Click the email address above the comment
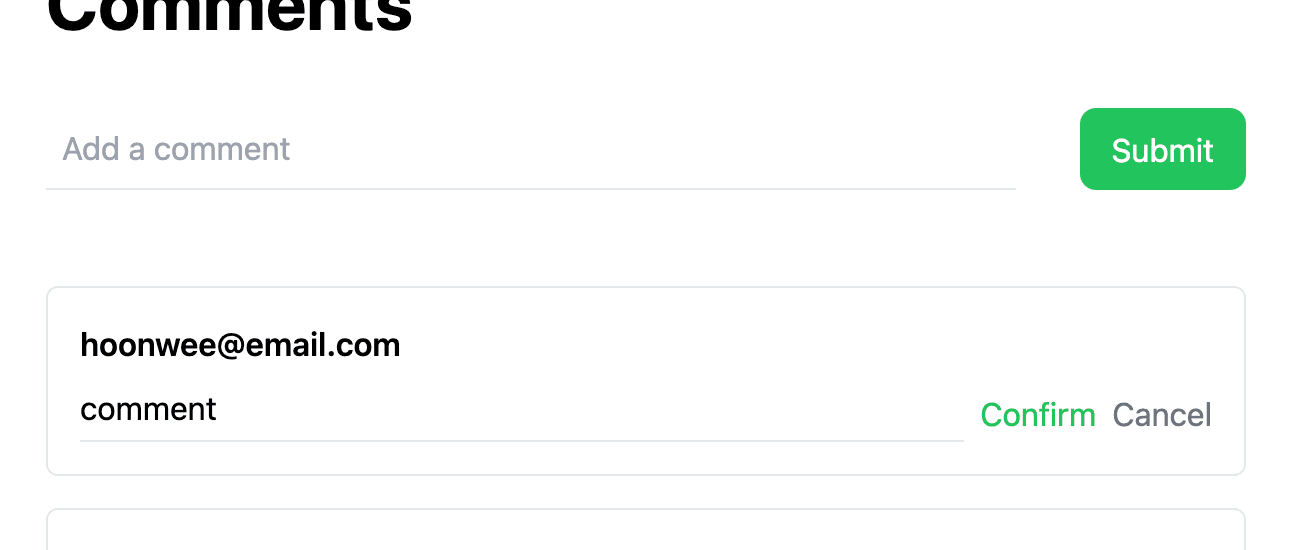Screen dimensions: 1298x550 [240, 345]
